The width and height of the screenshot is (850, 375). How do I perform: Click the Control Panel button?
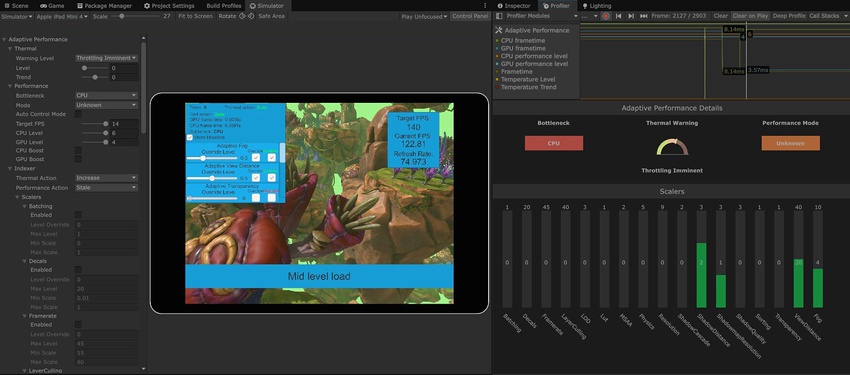point(470,16)
